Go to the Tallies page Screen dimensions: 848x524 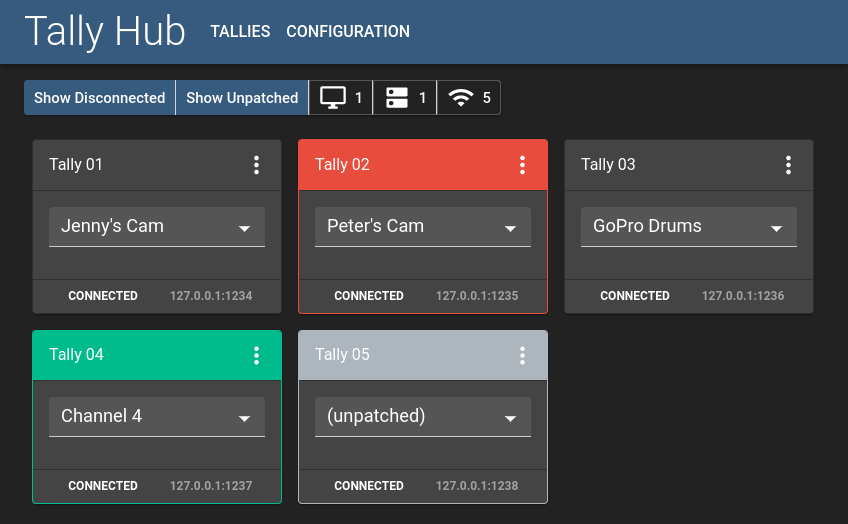click(240, 32)
